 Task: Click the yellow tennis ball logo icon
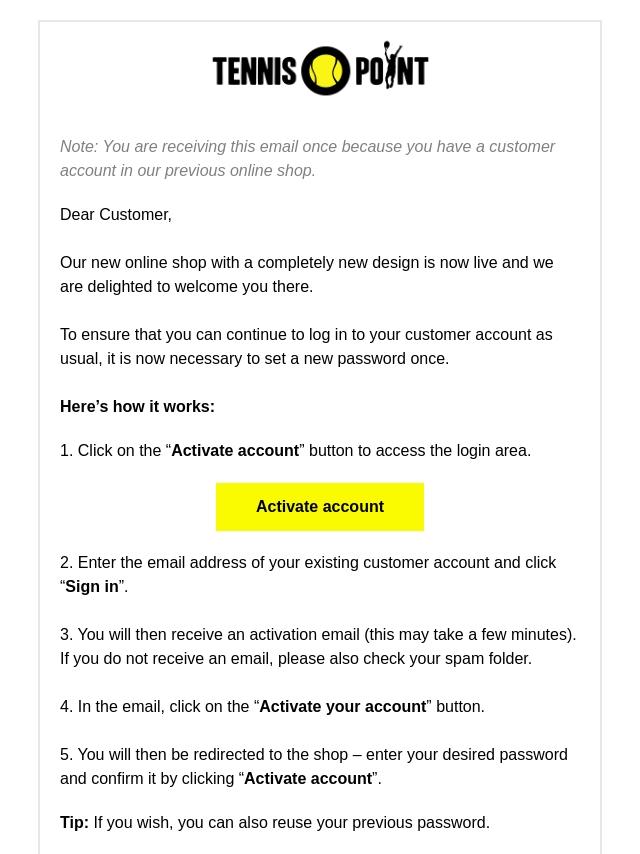coord(325,71)
